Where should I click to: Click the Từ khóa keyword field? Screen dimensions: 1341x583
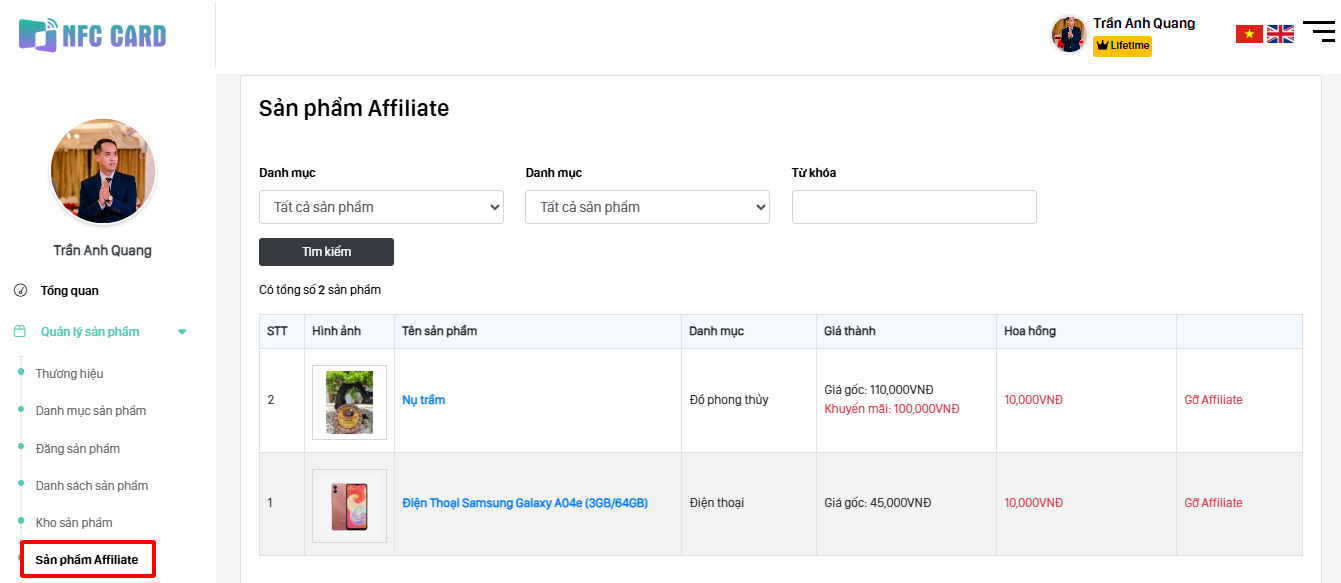pos(914,207)
